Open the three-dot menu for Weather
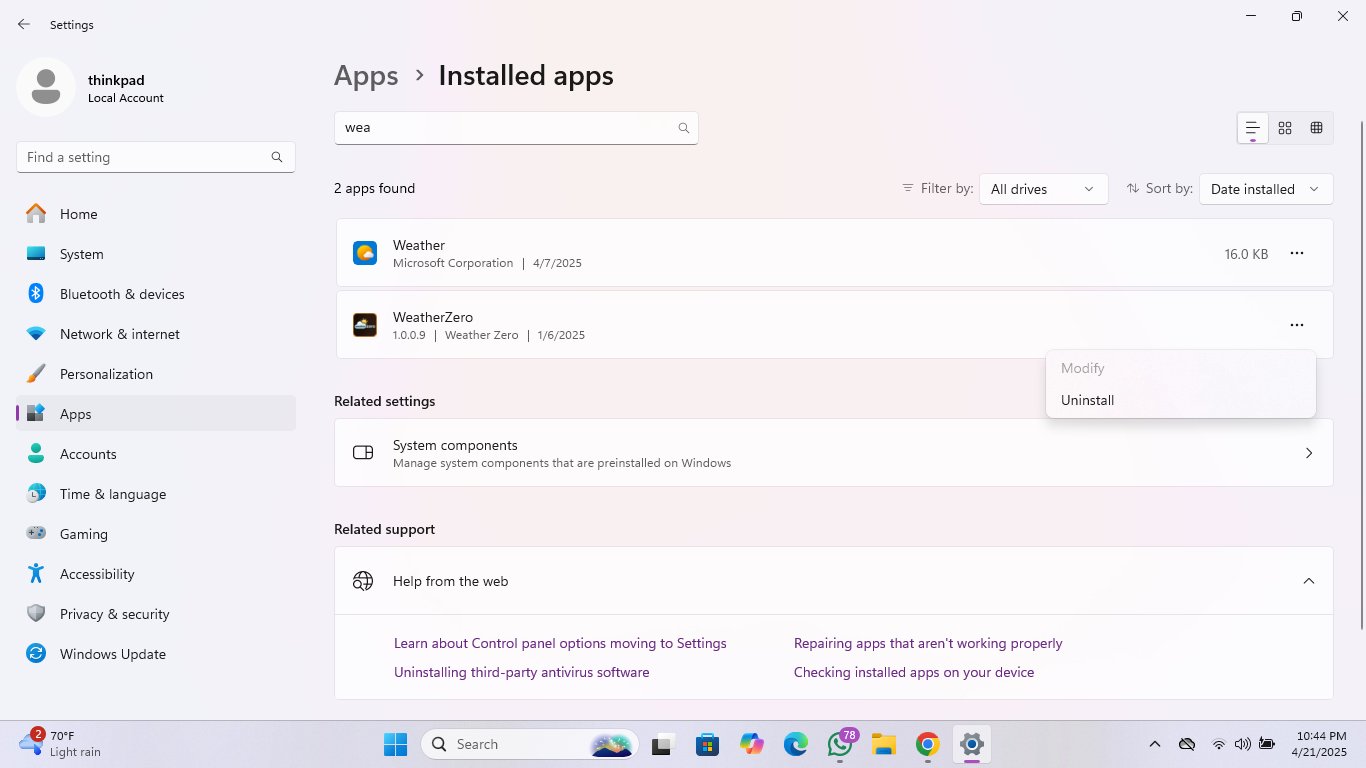This screenshot has width=1366, height=768. coord(1297,253)
